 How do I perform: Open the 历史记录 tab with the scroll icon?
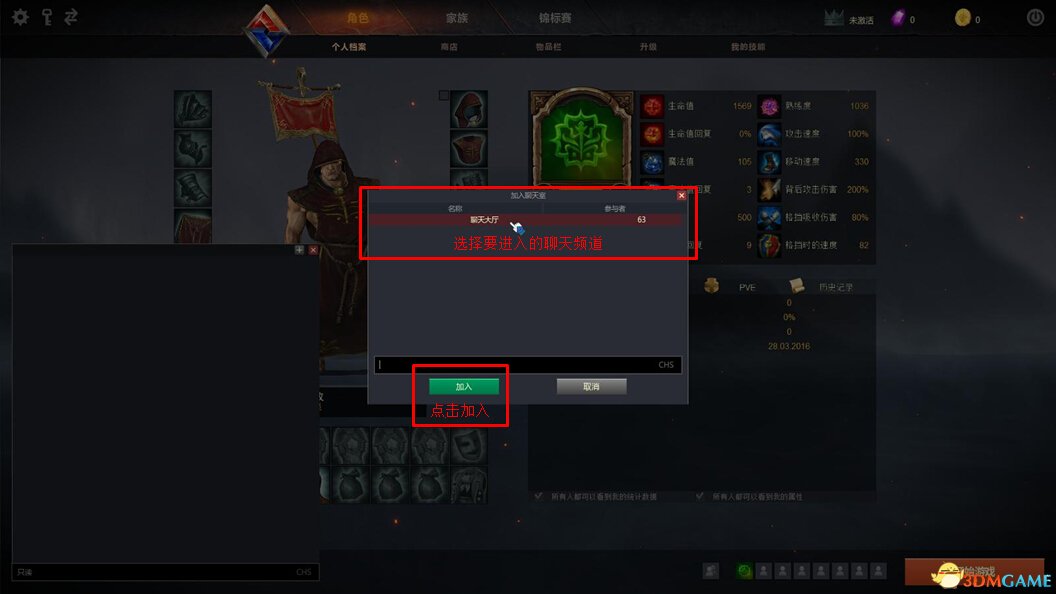(x=822, y=287)
